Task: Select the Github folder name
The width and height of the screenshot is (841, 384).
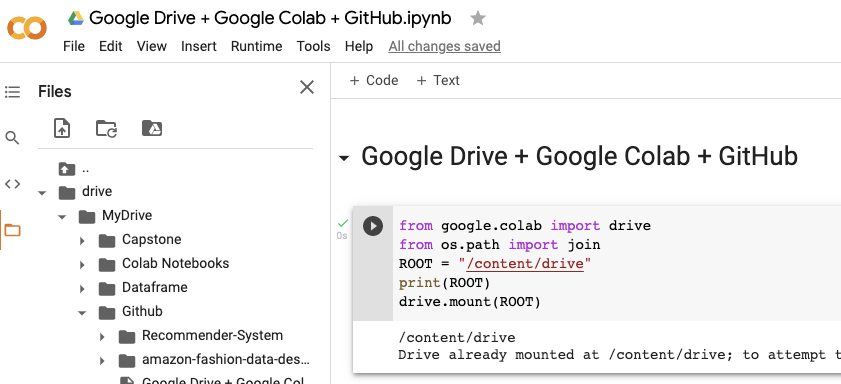Action: pos(142,312)
